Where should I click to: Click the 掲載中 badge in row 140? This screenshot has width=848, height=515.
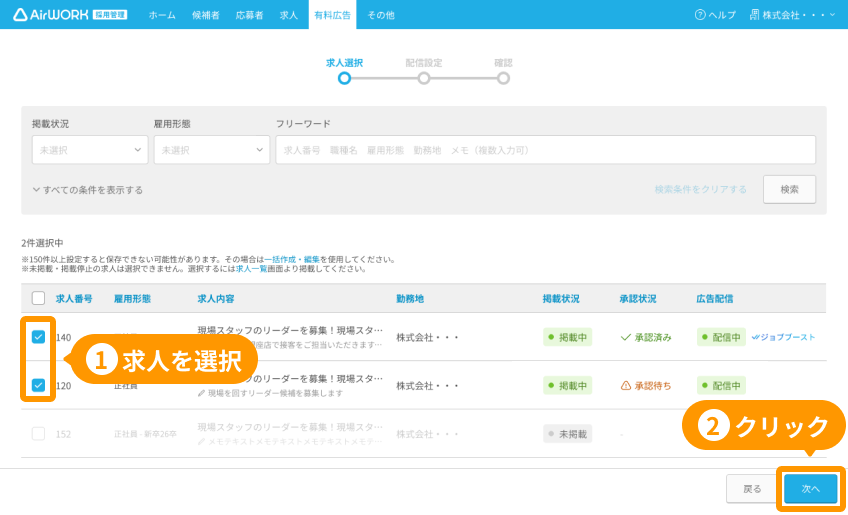(567, 337)
